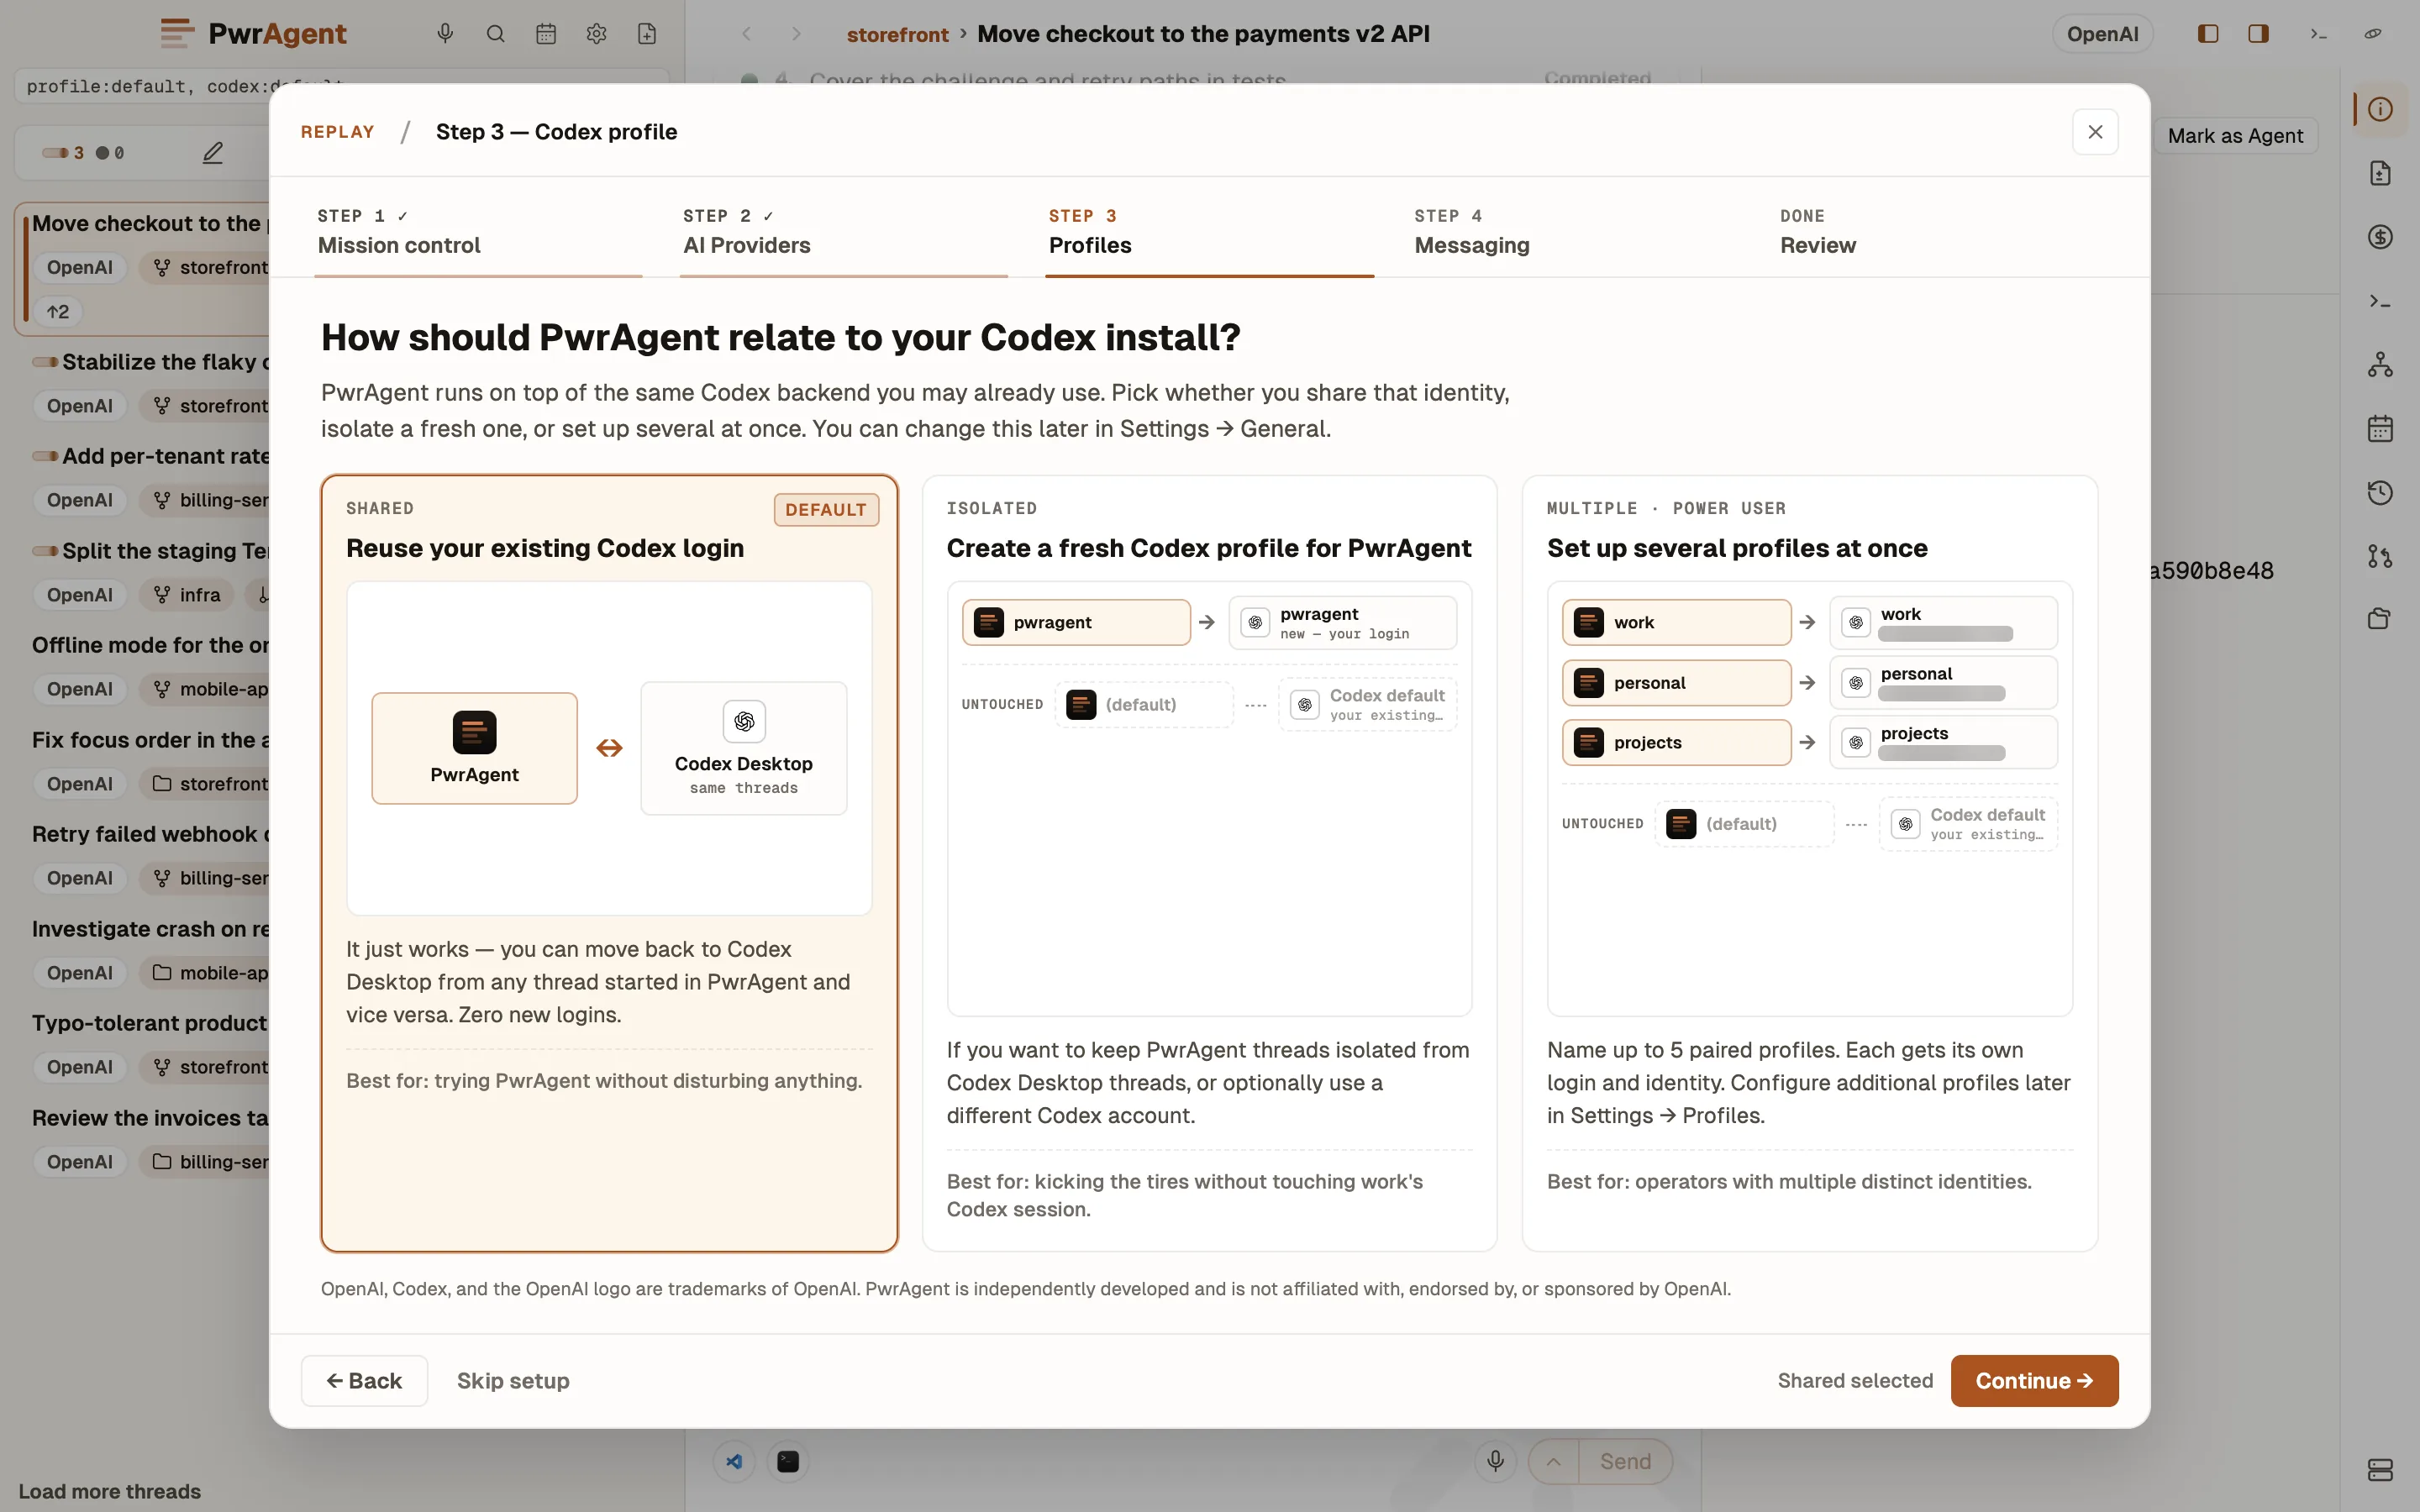Click the 'pwragent' profile name field
Viewport: 2420px width, 1512px height.
point(1076,622)
